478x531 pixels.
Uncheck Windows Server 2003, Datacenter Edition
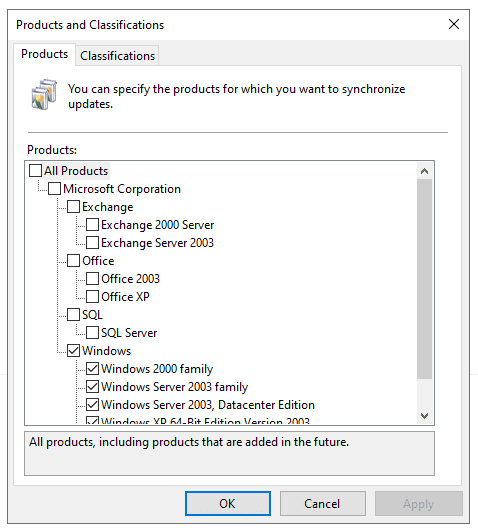coord(92,404)
